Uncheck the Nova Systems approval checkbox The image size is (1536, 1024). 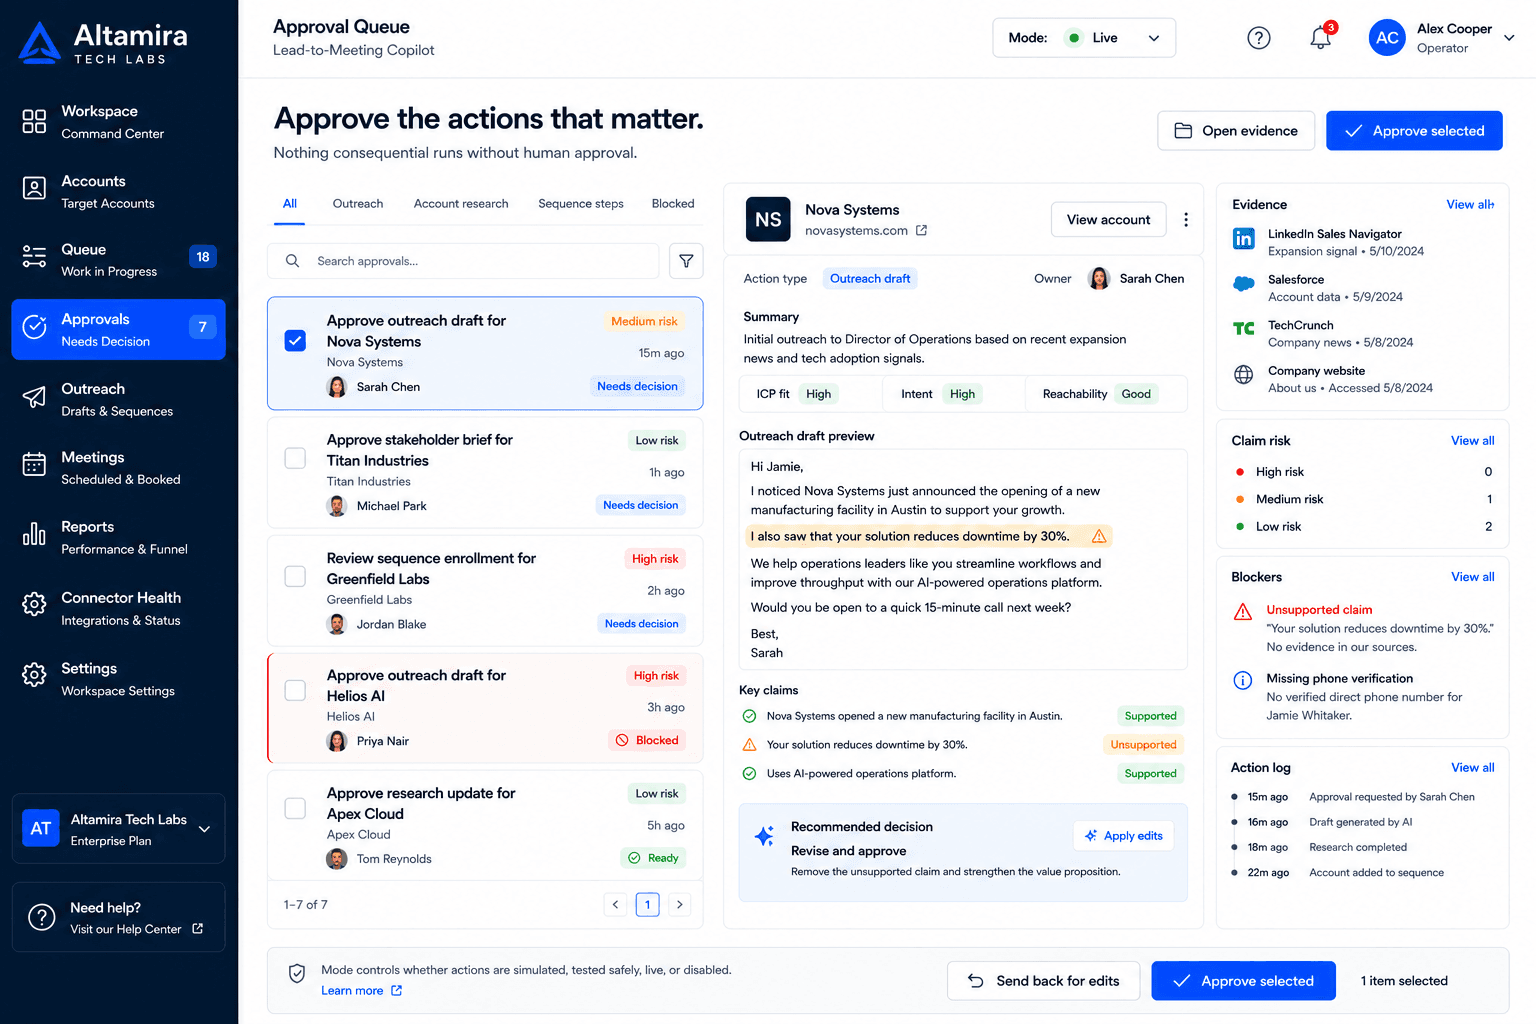tap(295, 341)
